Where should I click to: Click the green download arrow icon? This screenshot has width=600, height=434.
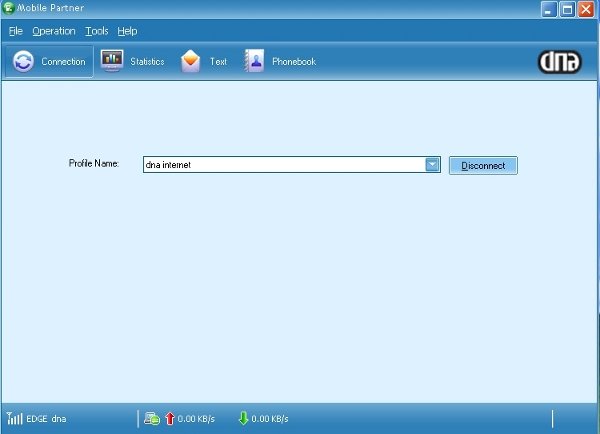click(x=243, y=418)
